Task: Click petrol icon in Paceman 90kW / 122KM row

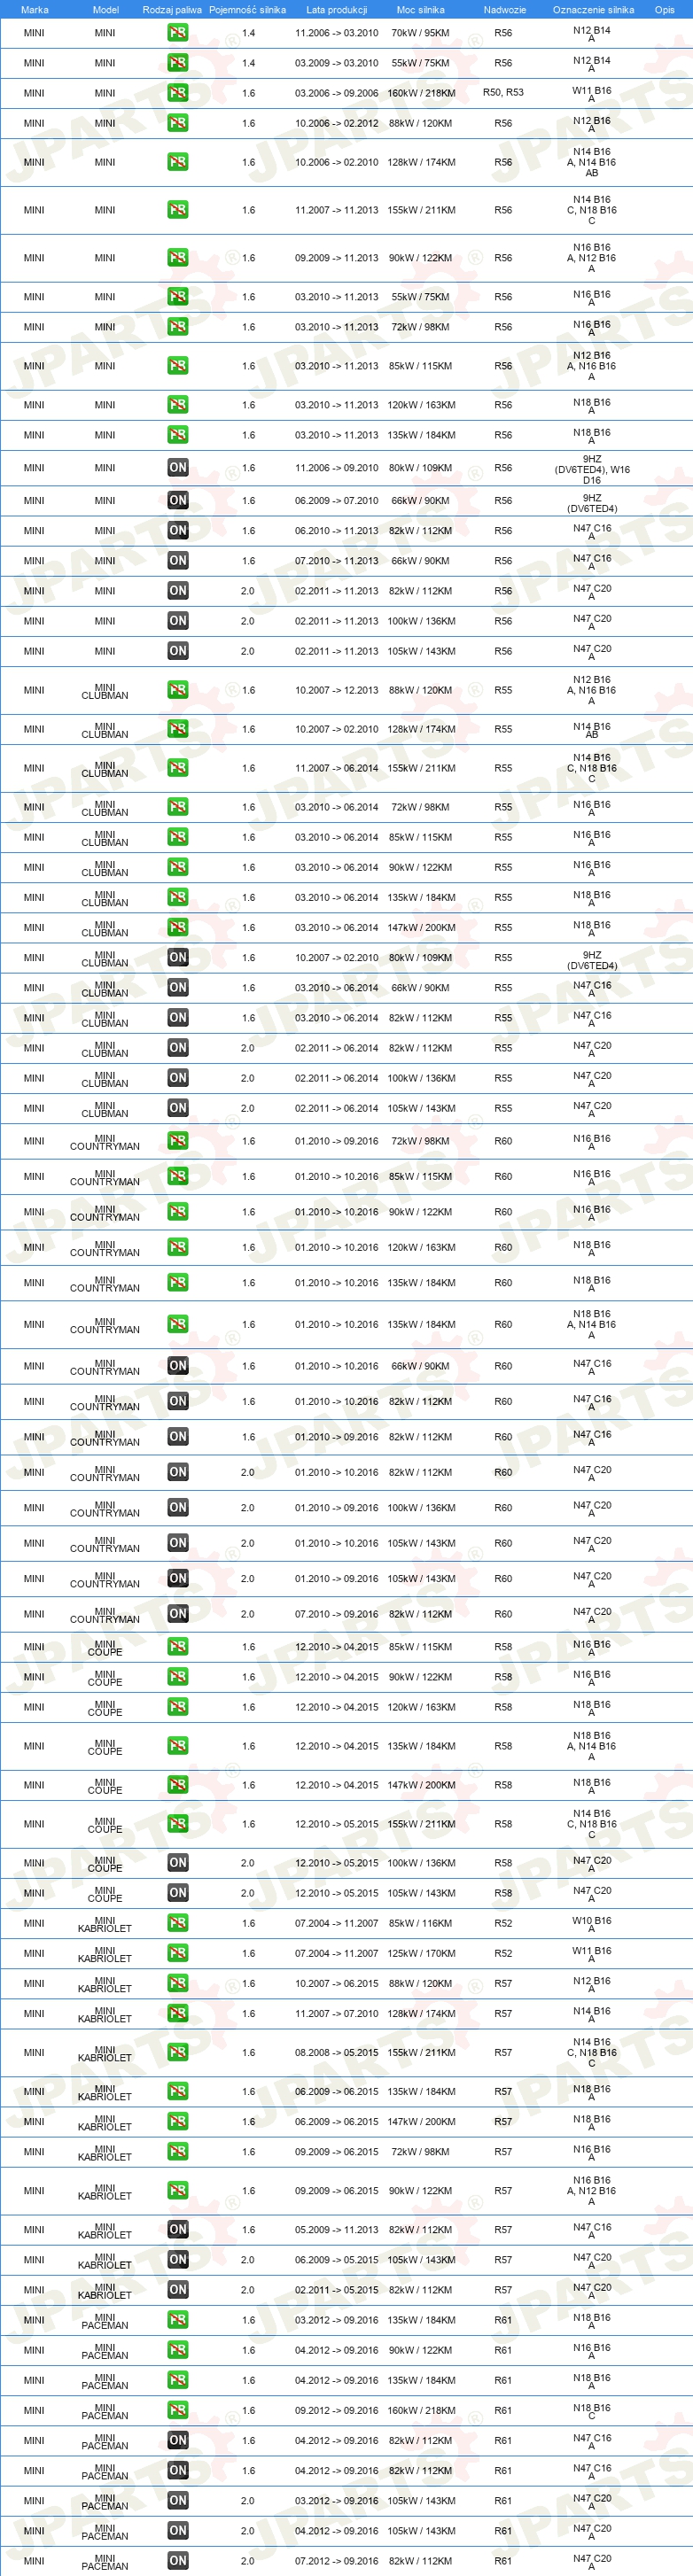Action: 178,2350
